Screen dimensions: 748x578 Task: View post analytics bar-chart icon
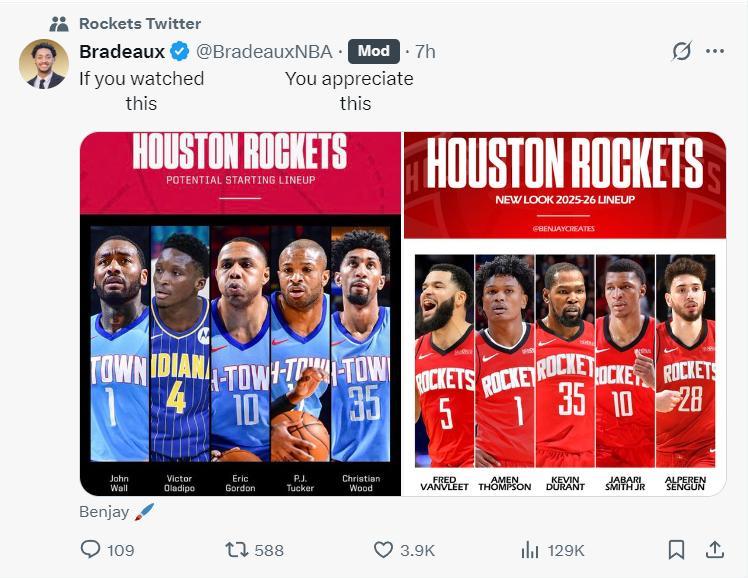pos(530,549)
